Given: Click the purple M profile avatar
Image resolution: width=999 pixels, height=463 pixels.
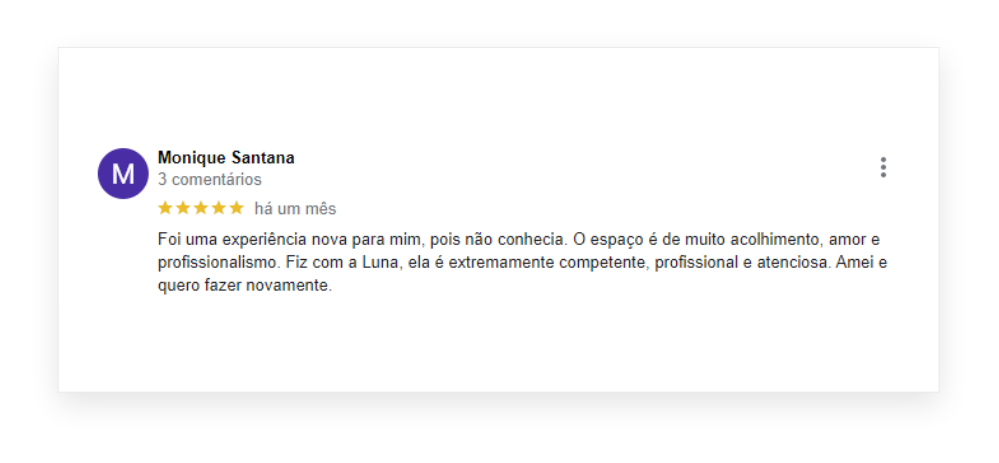Looking at the screenshot, I should point(123,174).
